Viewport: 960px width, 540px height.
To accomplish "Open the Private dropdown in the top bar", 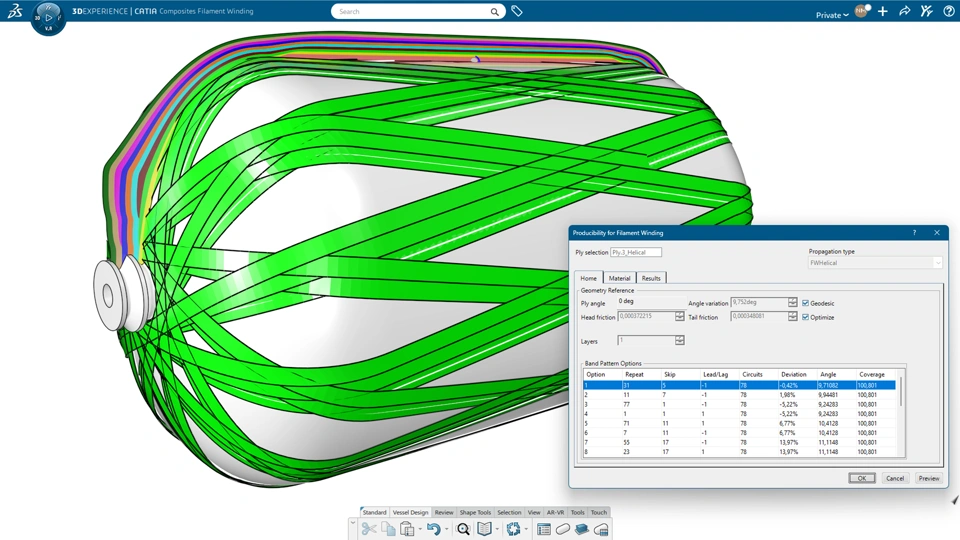I will pos(832,15).
